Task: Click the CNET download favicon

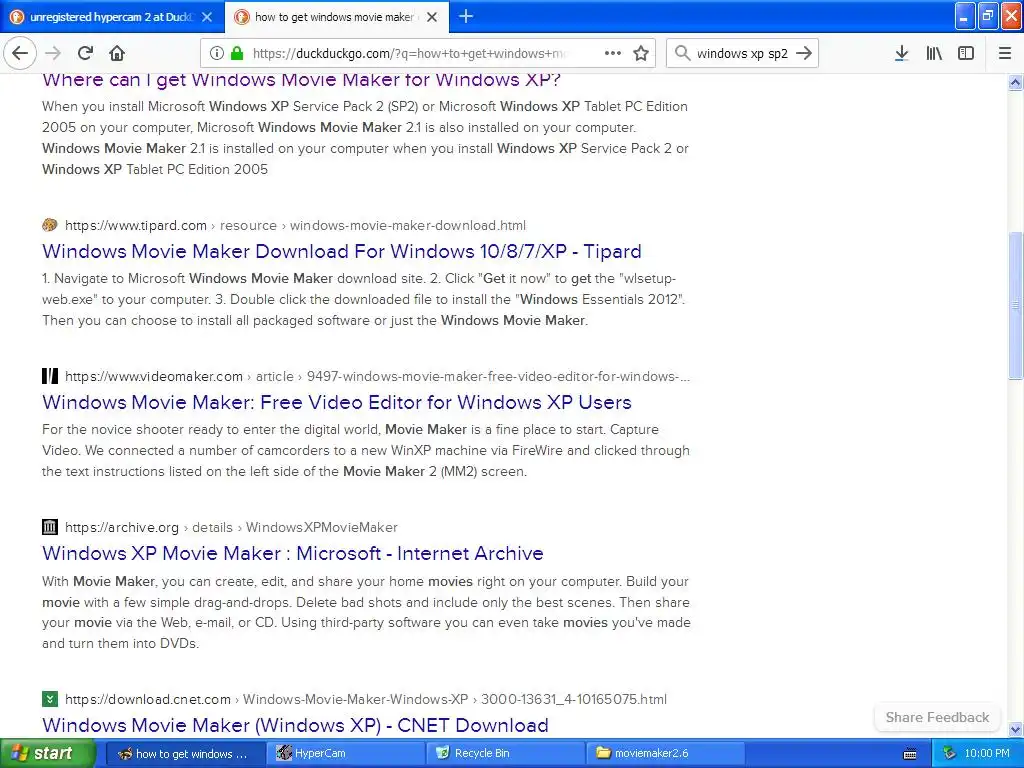Action: click(x=50, y=699)
